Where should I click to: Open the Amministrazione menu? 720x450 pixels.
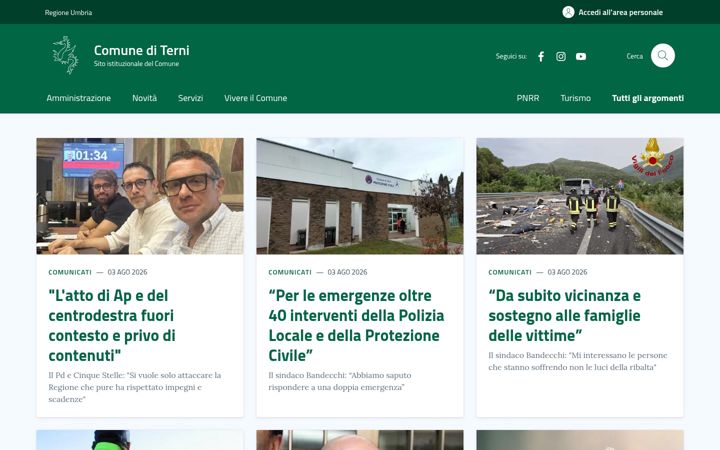[79, 98]
